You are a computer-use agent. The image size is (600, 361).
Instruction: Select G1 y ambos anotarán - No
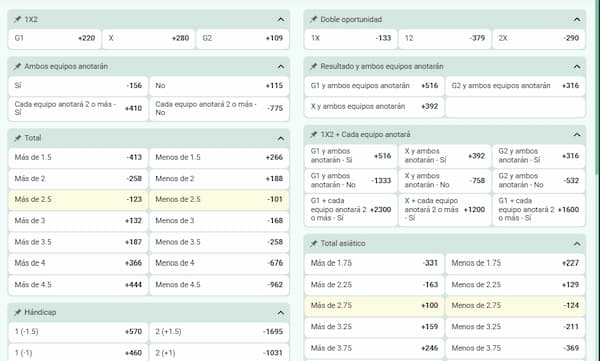(351, 181)
